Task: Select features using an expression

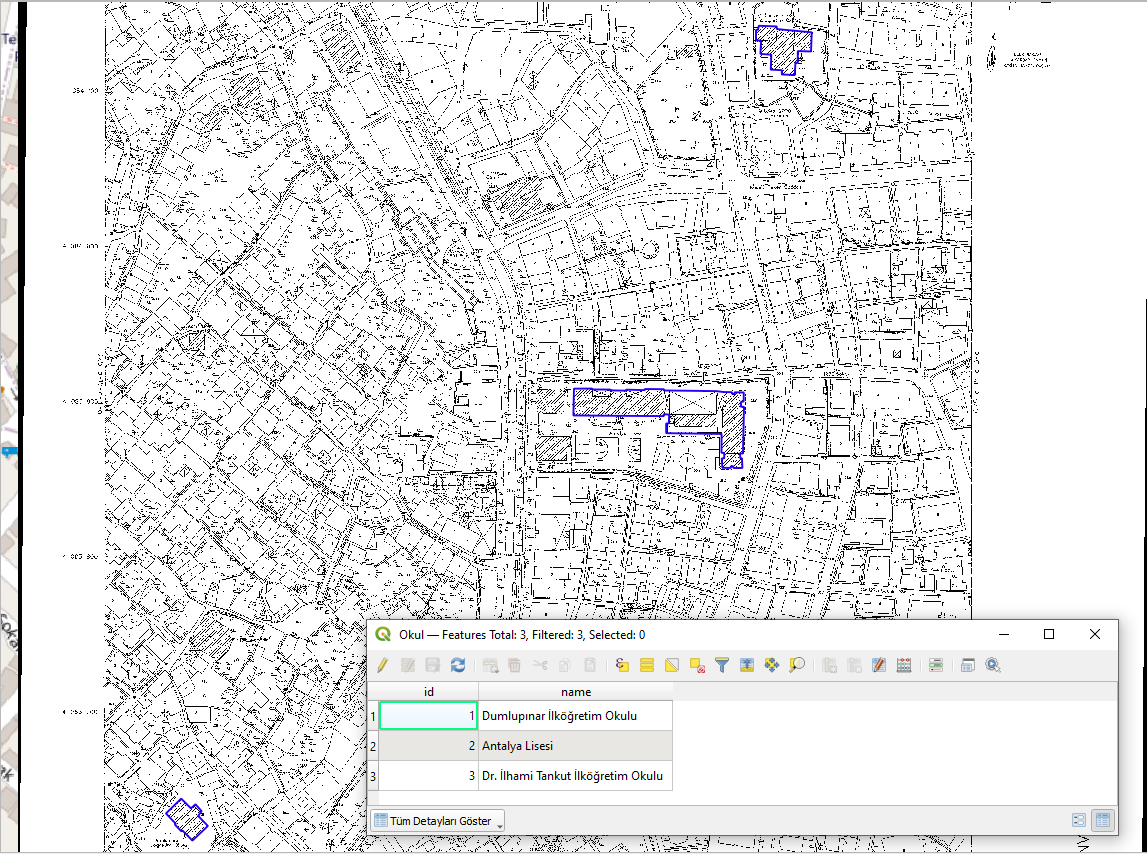Action: pyautogui.click(x=623, y=665)
